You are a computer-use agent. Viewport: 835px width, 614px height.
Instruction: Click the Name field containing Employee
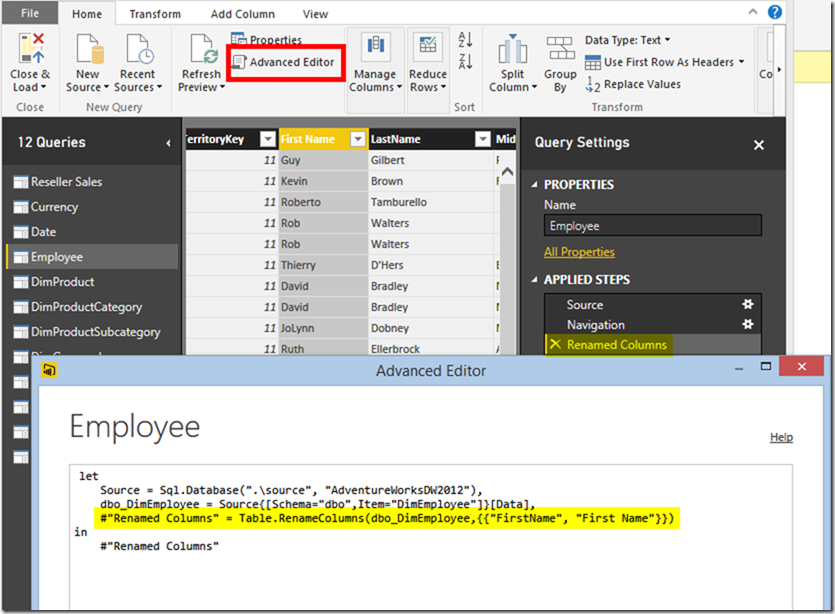click(653, 225)
